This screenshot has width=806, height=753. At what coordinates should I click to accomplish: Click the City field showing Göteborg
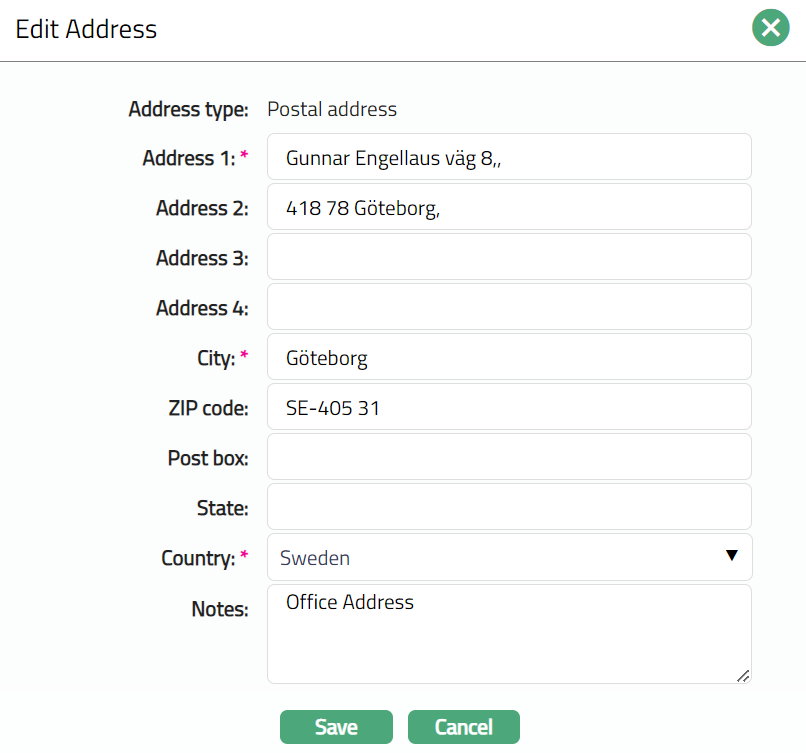point(508,357)
